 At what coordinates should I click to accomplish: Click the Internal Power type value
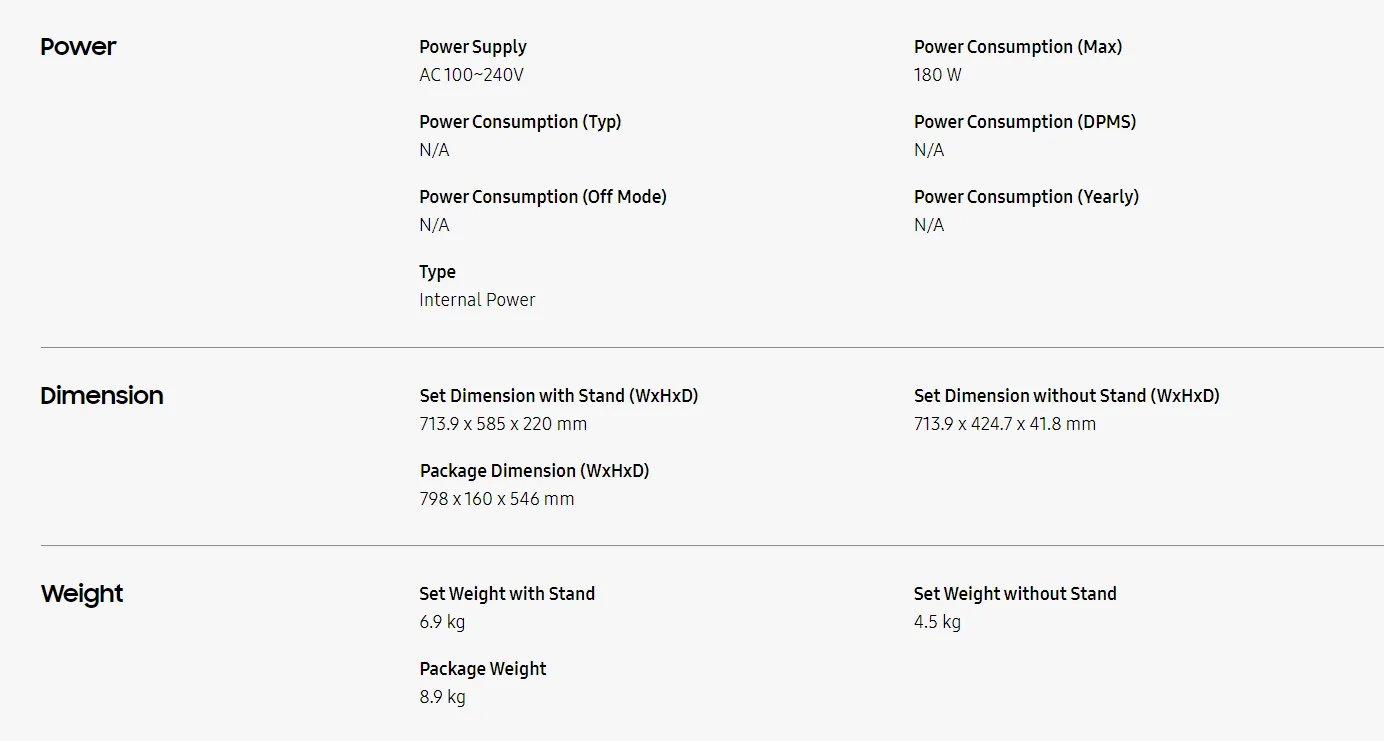pos(477,300)
